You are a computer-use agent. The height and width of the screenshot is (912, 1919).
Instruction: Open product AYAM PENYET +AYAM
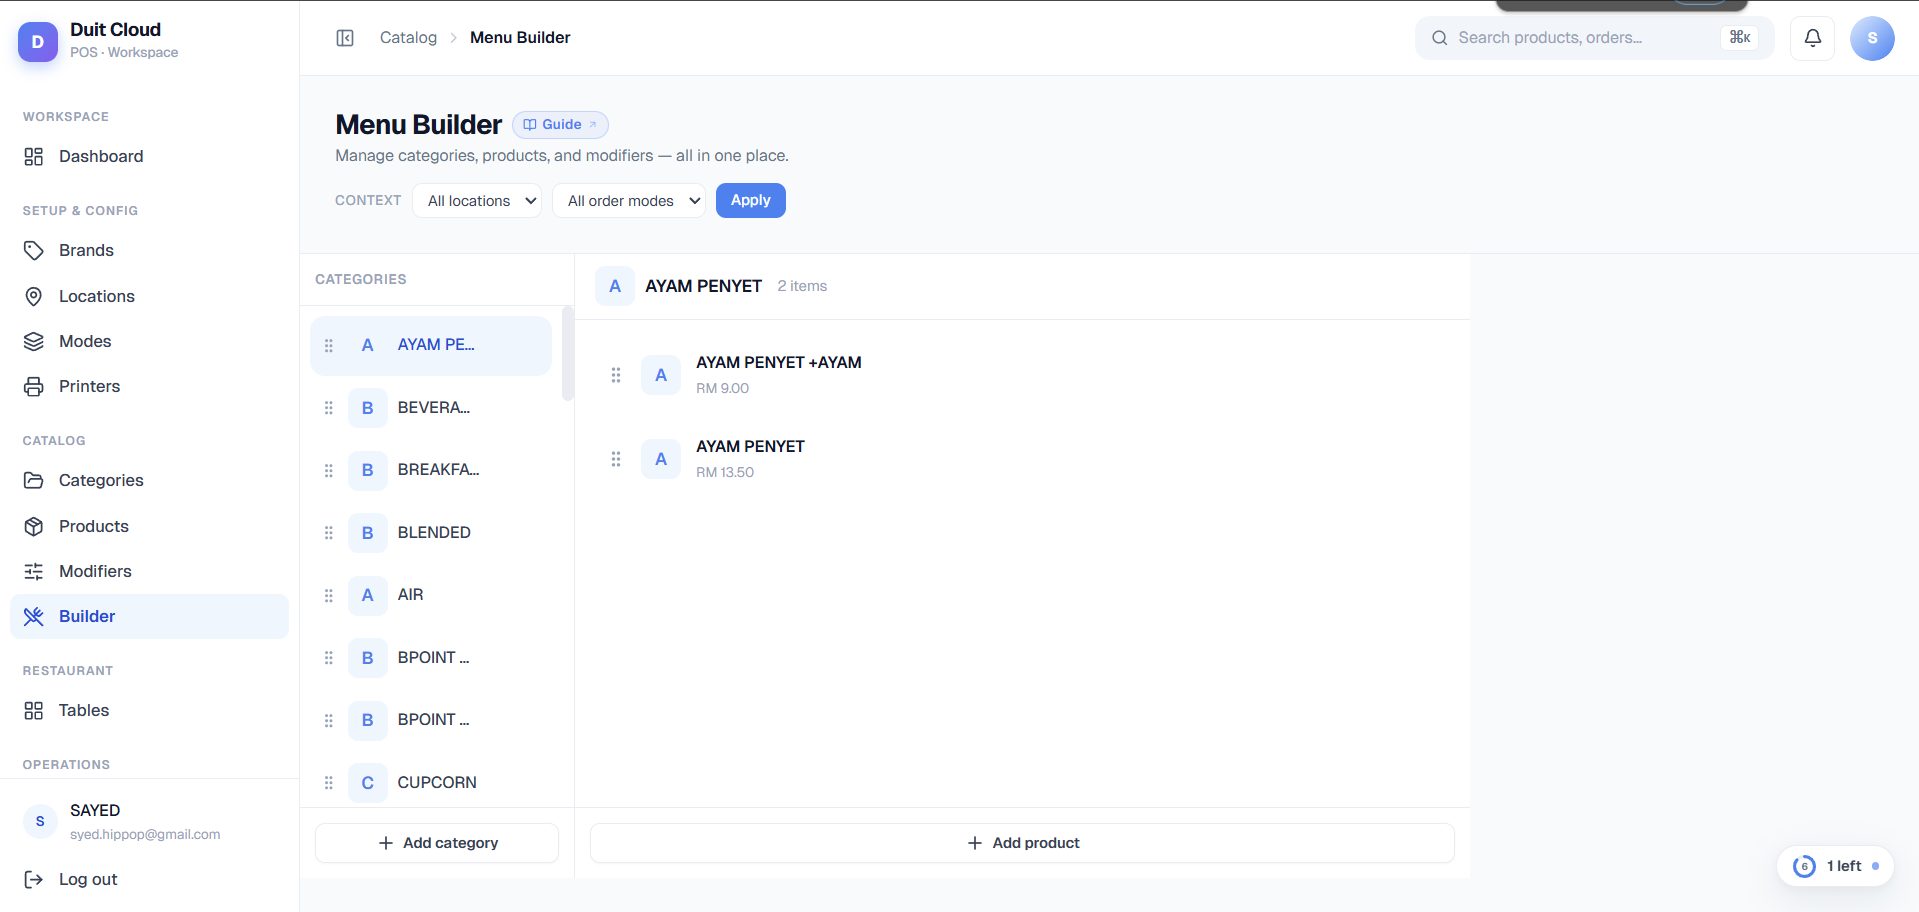click(x=1022, y=375)
